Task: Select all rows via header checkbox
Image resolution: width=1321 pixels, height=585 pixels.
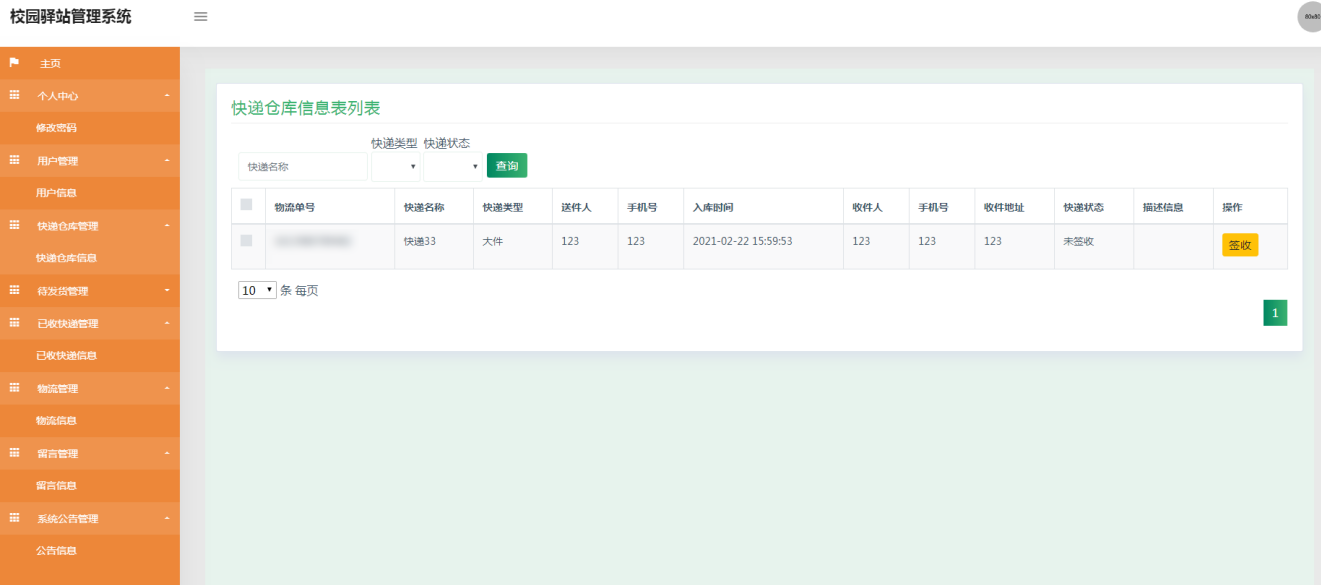Action: click(246, 204)
